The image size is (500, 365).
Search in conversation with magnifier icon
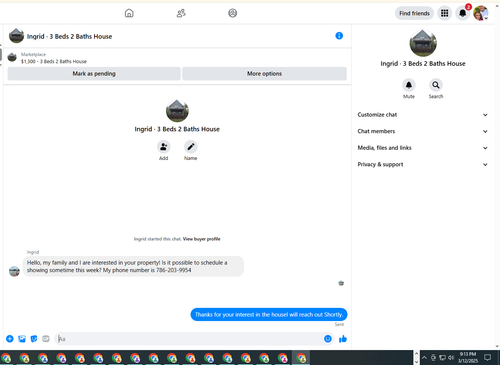click(436, 85)
